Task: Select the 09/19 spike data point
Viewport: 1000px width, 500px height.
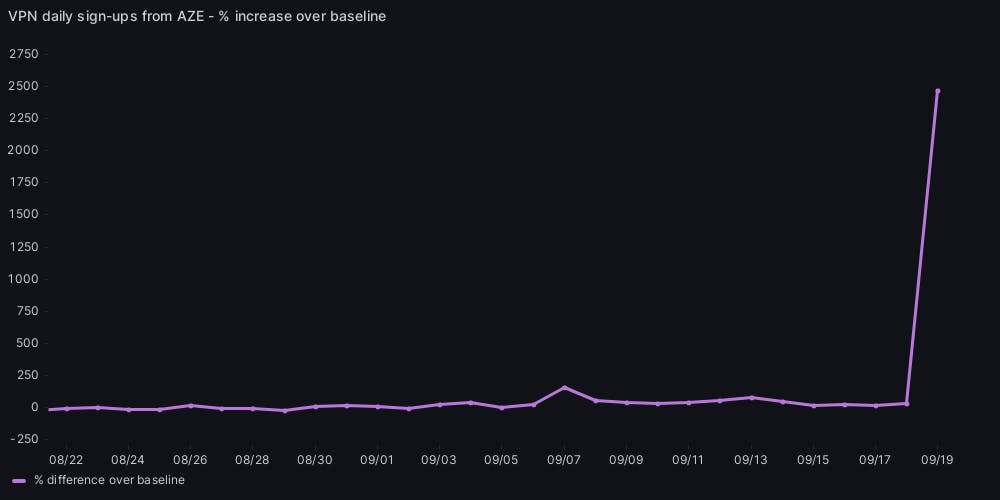Action: point(937,91)
